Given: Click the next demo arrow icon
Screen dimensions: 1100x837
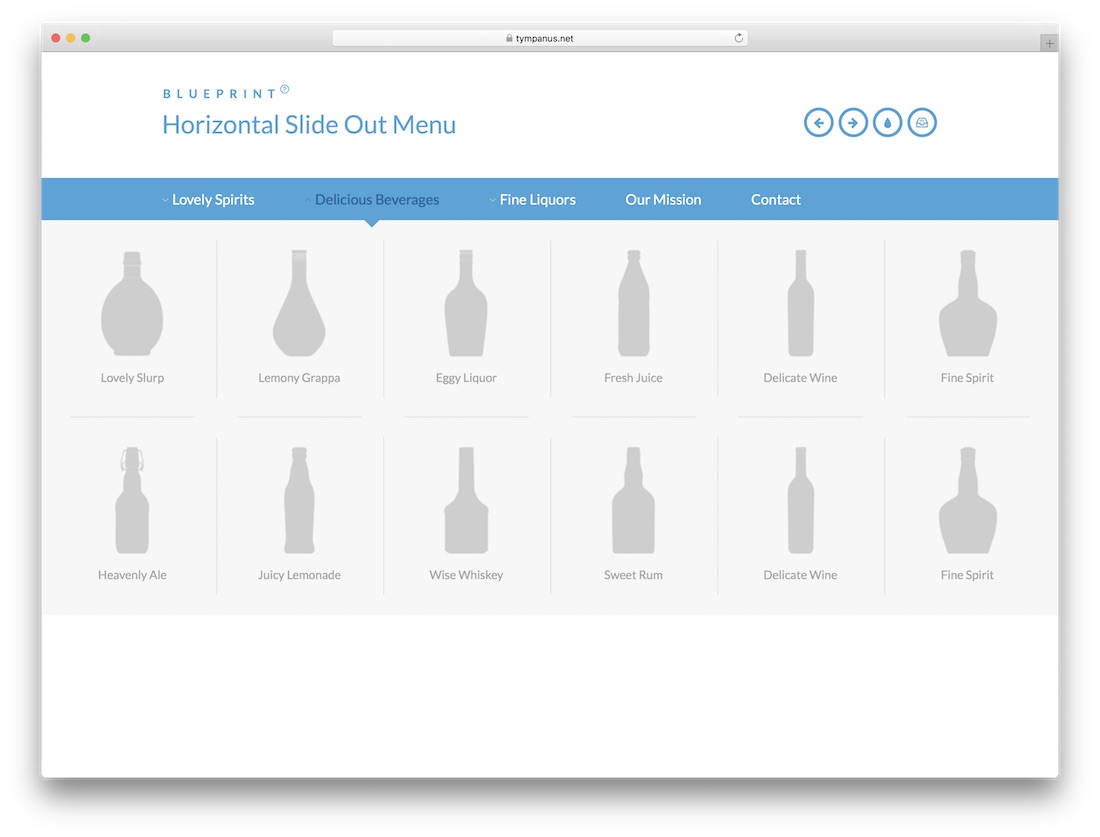Looking at the screenshot, I should [x=853, y=122].
